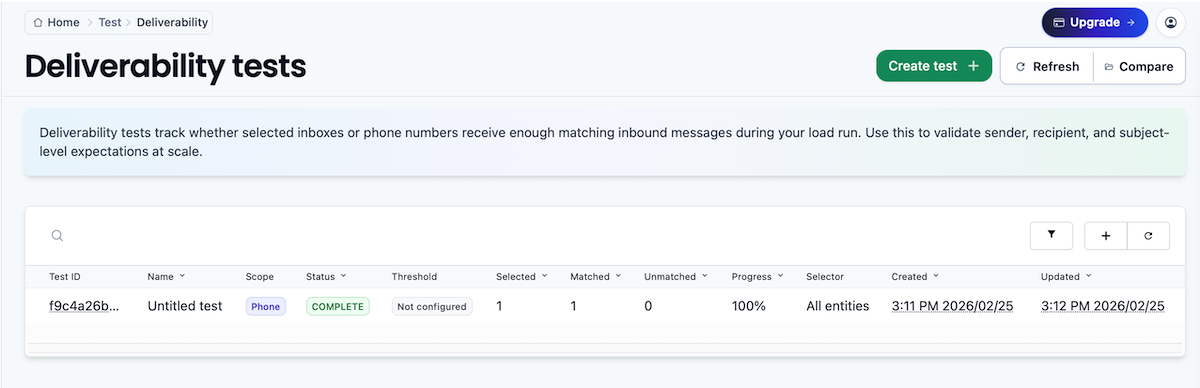Click the Test ID column header
Viewport: 1200px width, 388px height.
pos(65,276)
